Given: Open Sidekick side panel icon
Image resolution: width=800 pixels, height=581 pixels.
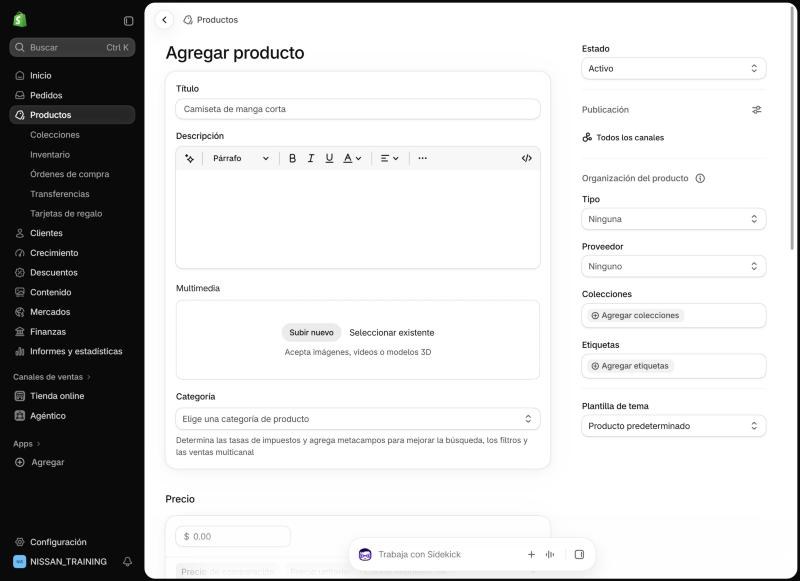Looking at the screenshot, I should 579,554.
